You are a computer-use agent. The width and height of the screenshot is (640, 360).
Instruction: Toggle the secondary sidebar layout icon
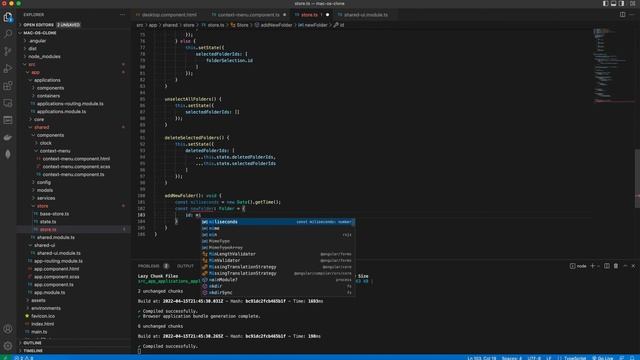tap(621, 3)
